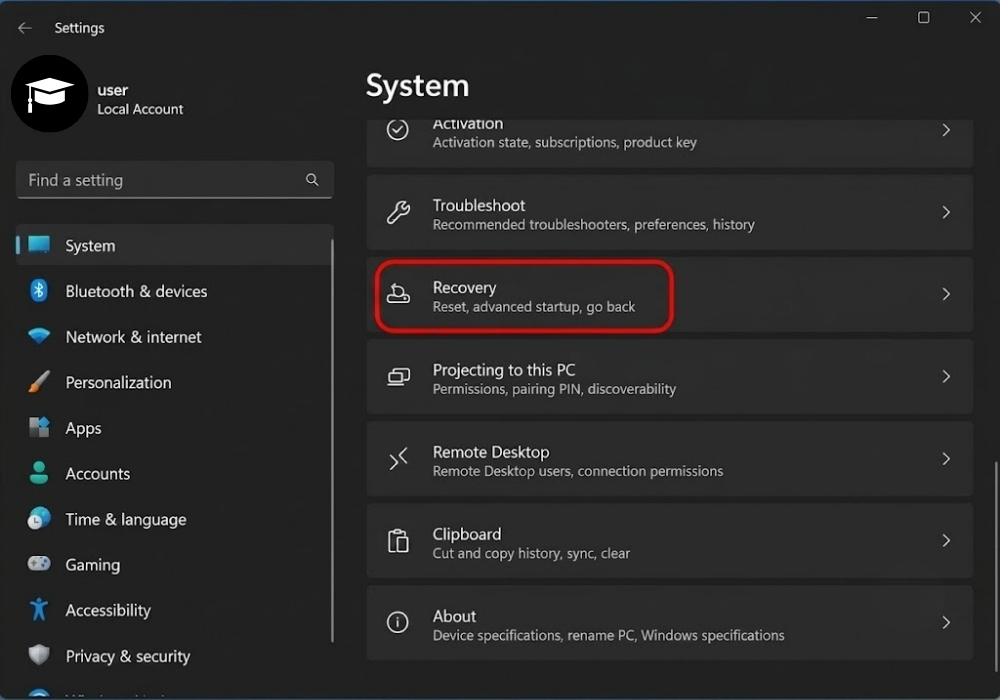Click 'Recommended troubleshooters, preferences, history' text
The width and height of the screenshot is (1000, 700).
[x=593, y=224]
